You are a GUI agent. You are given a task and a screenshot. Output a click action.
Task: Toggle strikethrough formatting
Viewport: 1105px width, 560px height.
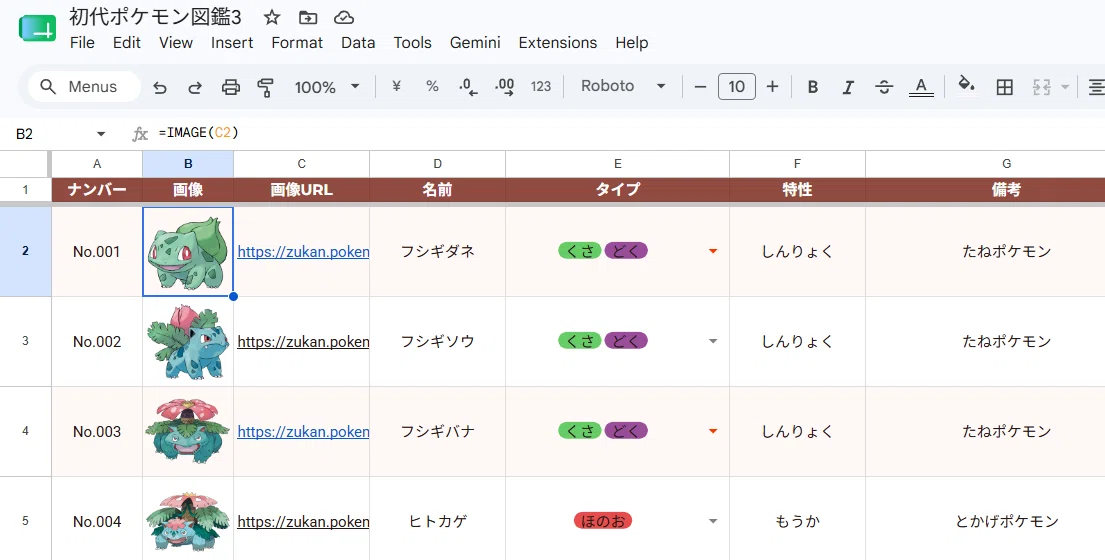pyautogui.click(x=884, y=86)
